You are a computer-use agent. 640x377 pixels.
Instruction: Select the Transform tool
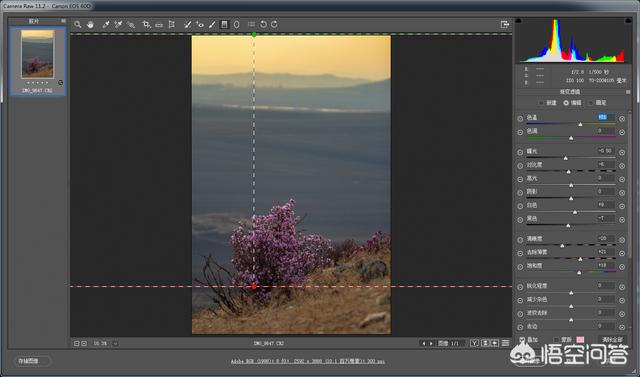pos(172,24)
